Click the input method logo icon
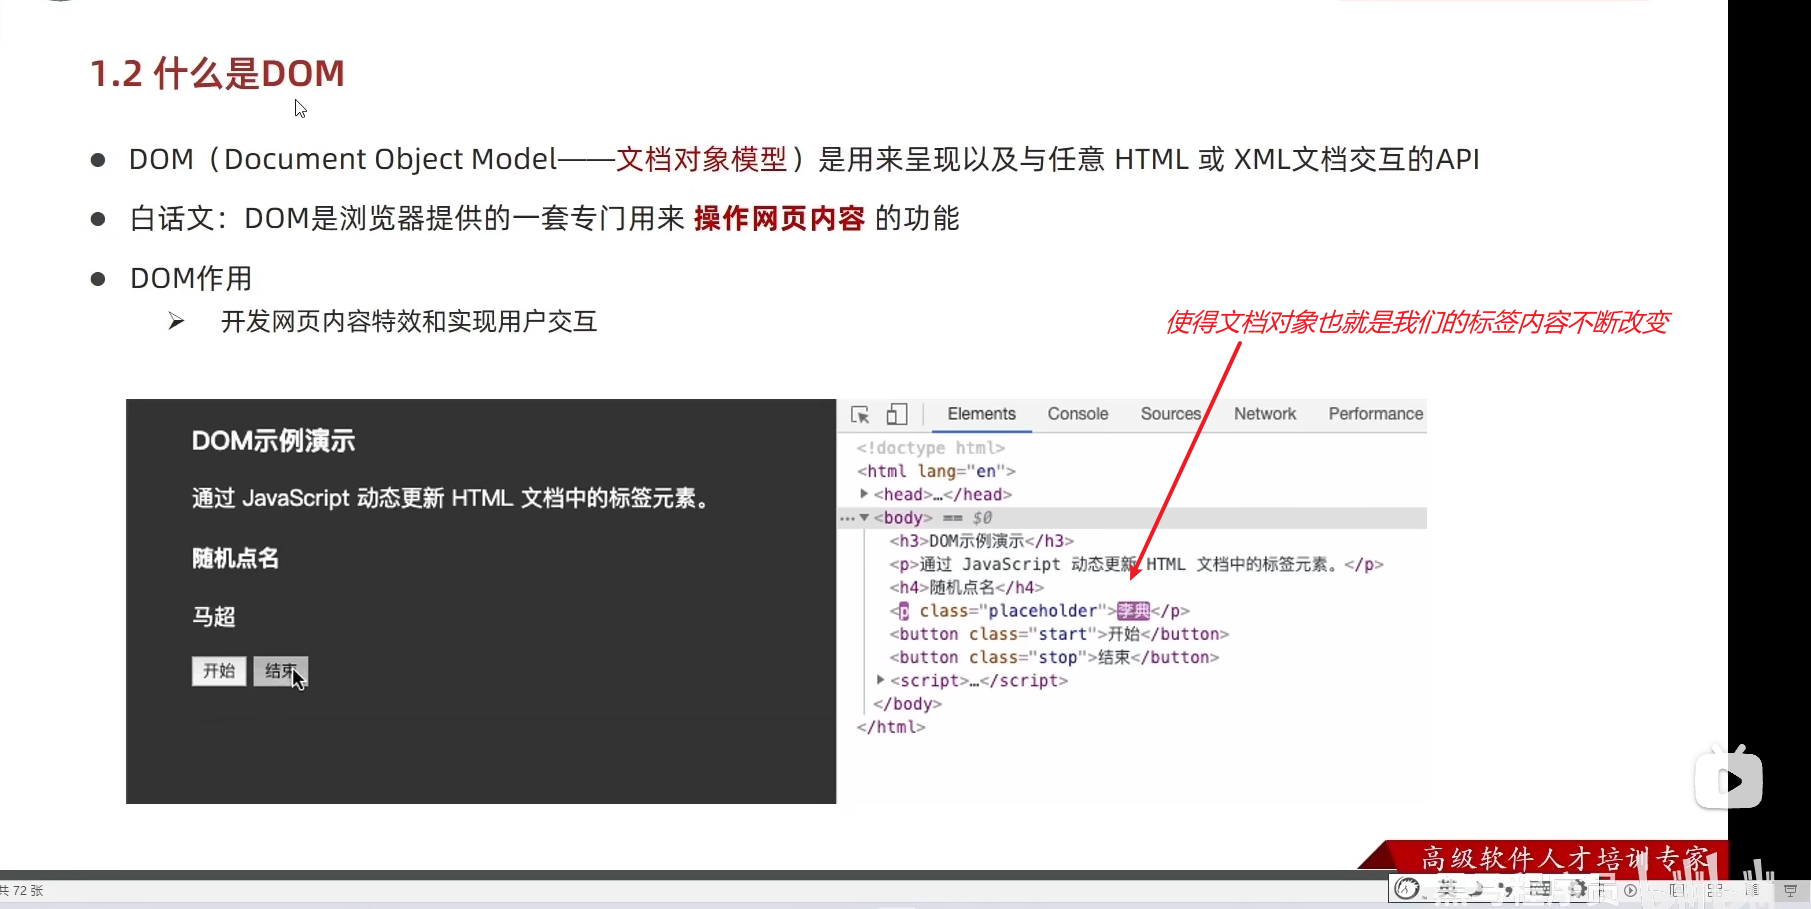The image size is (1811, 909). point(1406,889)
